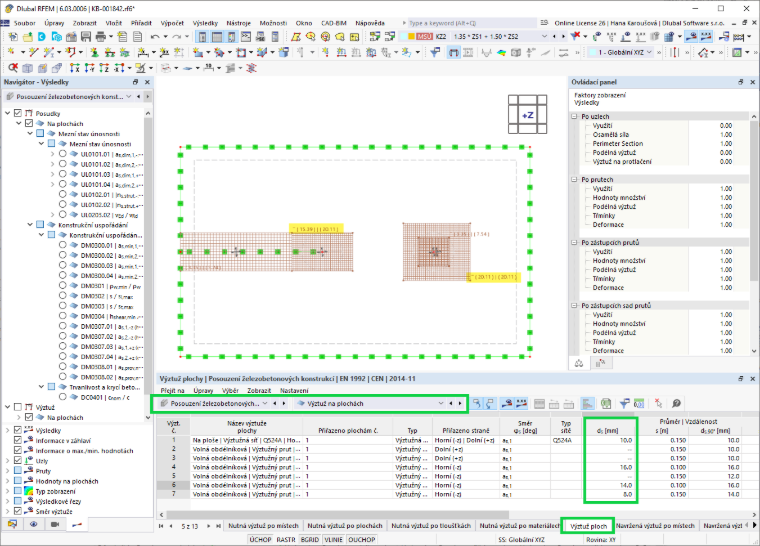
Task: Enable the Pruty checkbox
Action: point(18,471)
